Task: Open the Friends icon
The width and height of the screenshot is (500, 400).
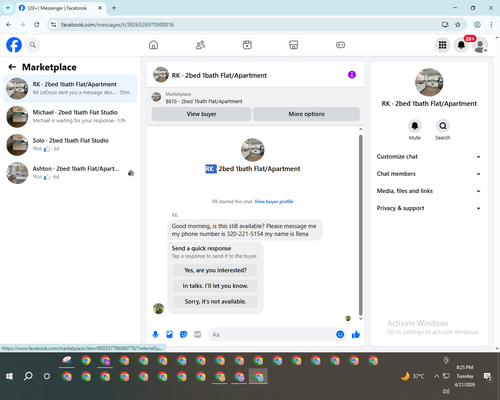Action: pos(200,45)
